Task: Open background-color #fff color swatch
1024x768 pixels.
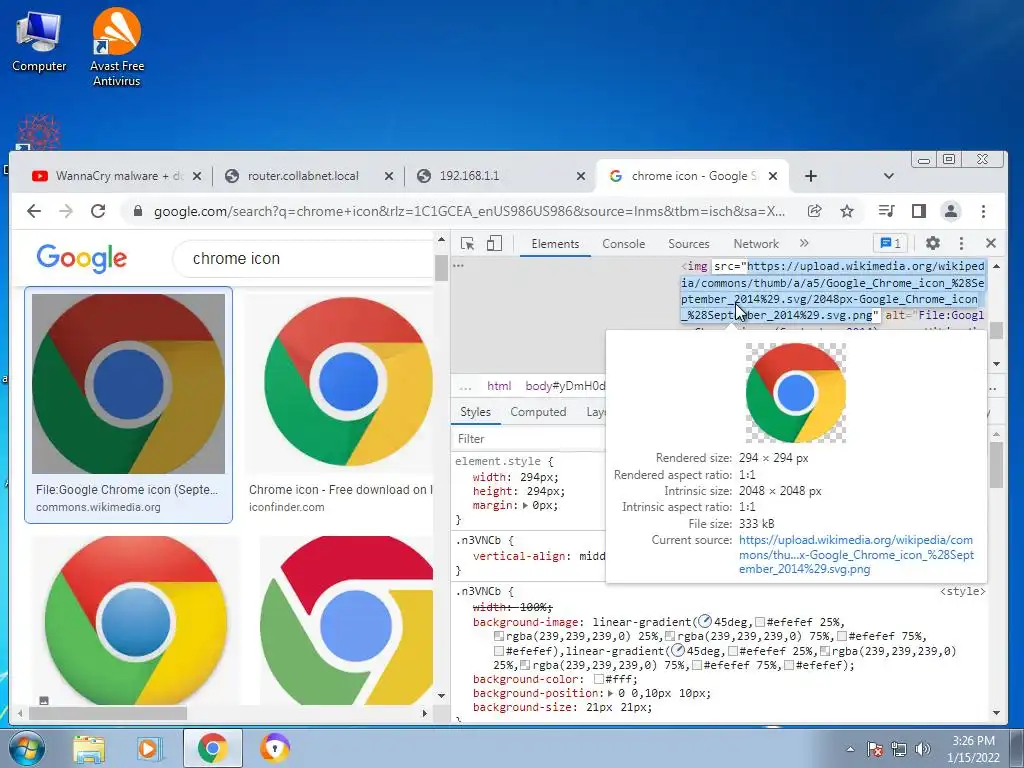Action: [599, 679]
